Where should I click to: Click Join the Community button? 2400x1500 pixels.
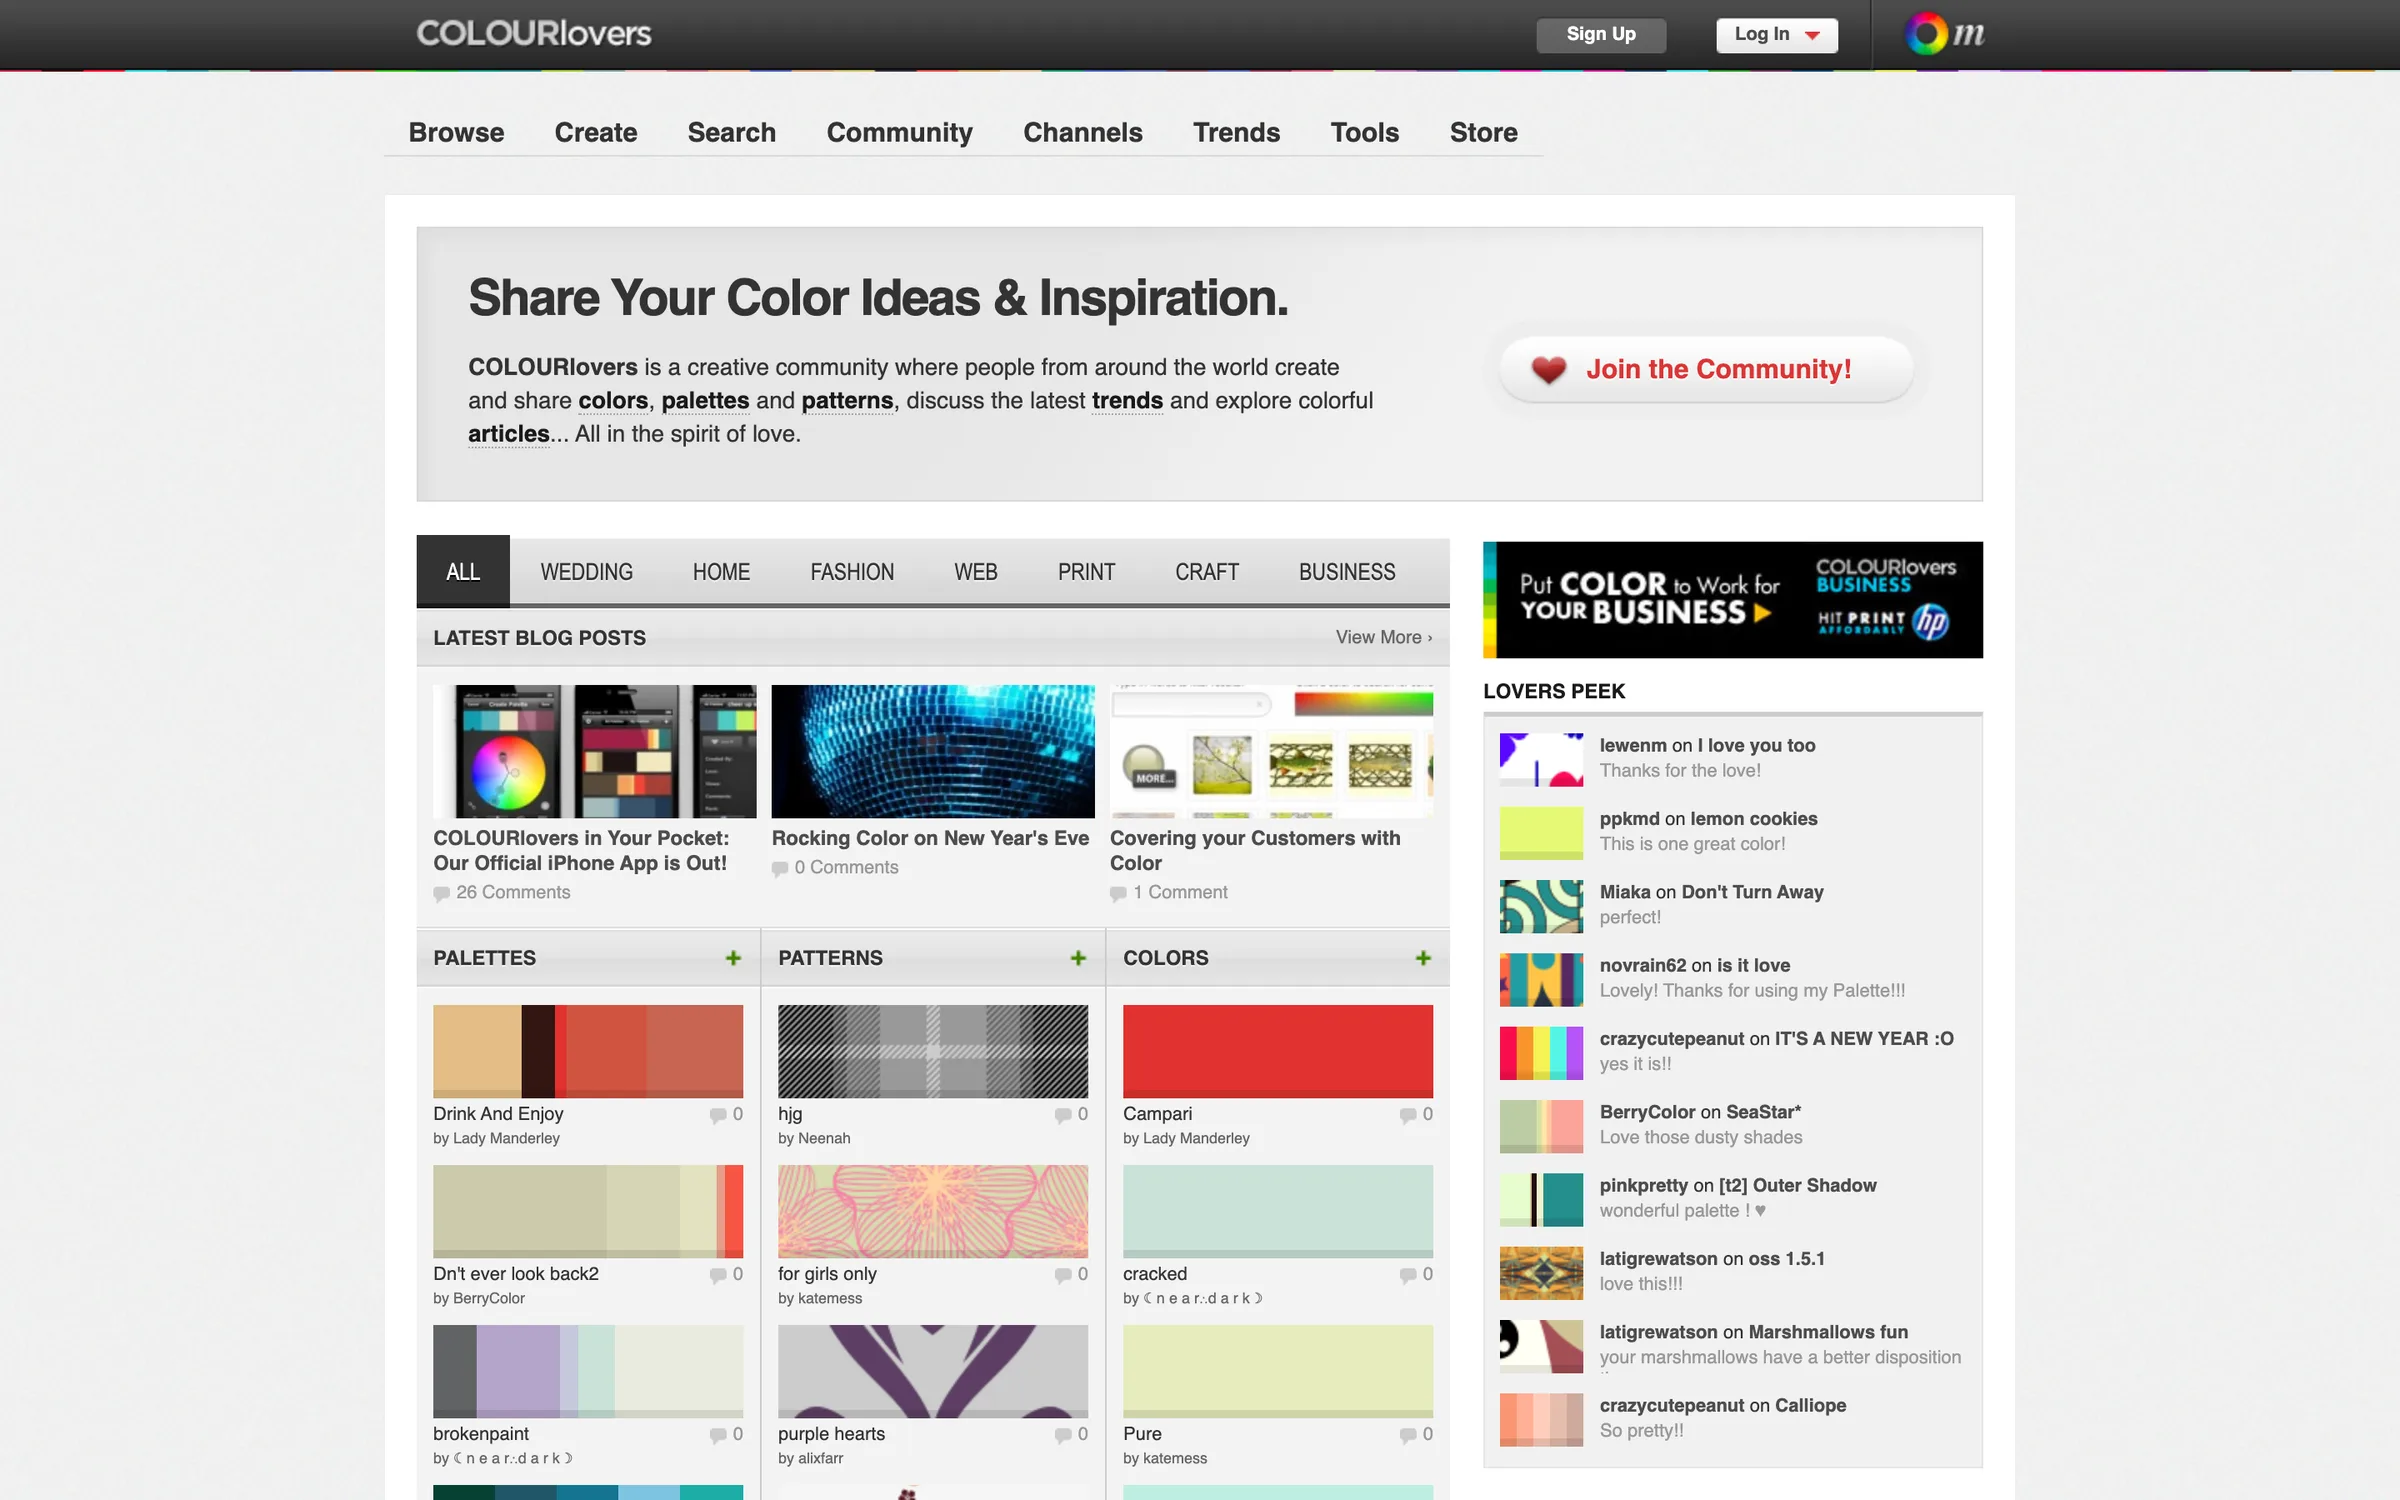[x=1706, y=369]
